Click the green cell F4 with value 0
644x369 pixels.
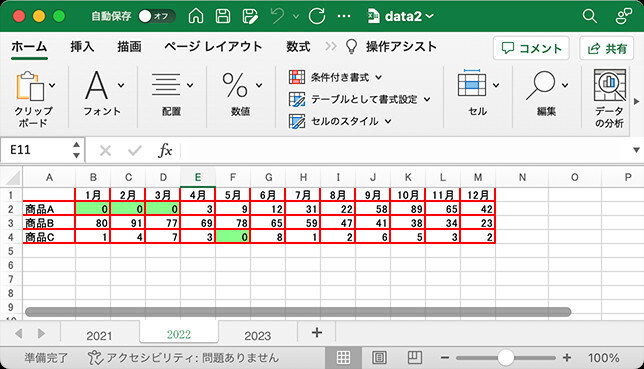click(232, 237)
